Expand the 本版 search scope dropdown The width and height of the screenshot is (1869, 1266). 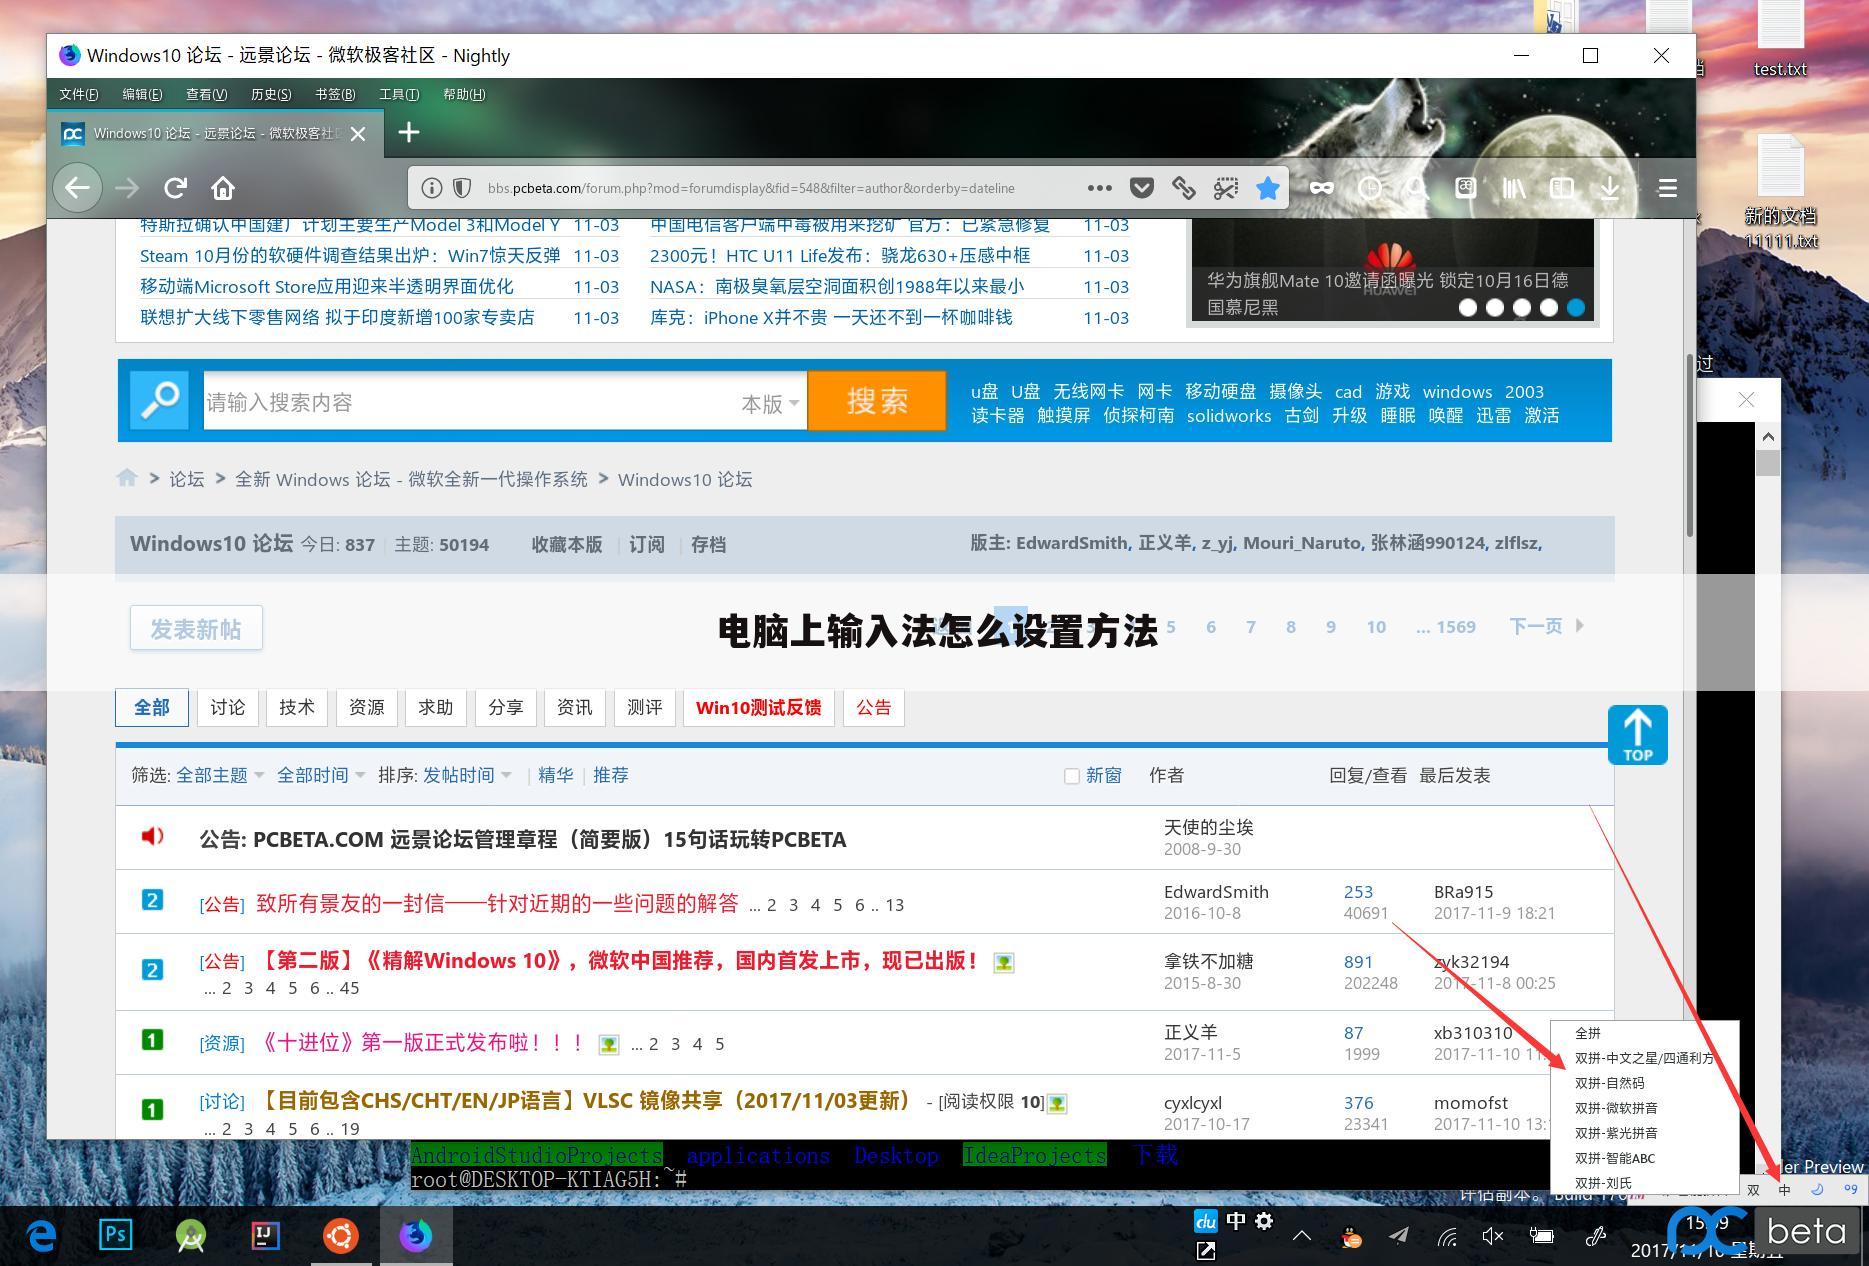770,403
